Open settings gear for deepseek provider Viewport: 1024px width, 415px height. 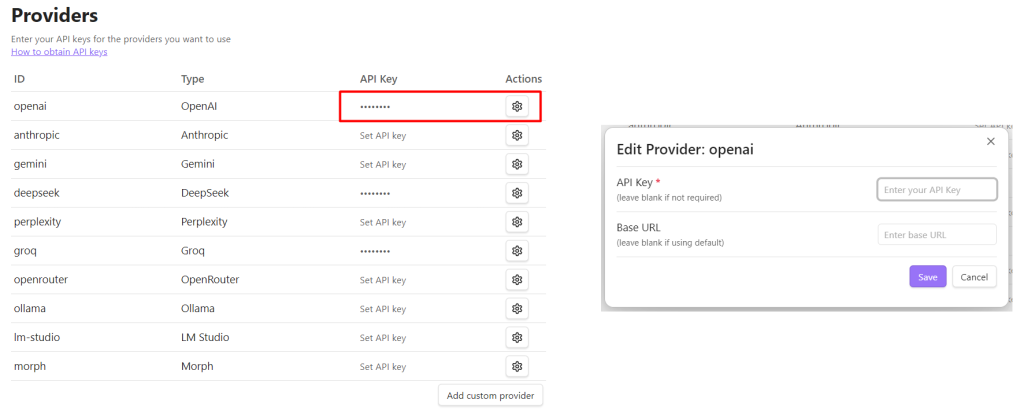tap(517, 193)
